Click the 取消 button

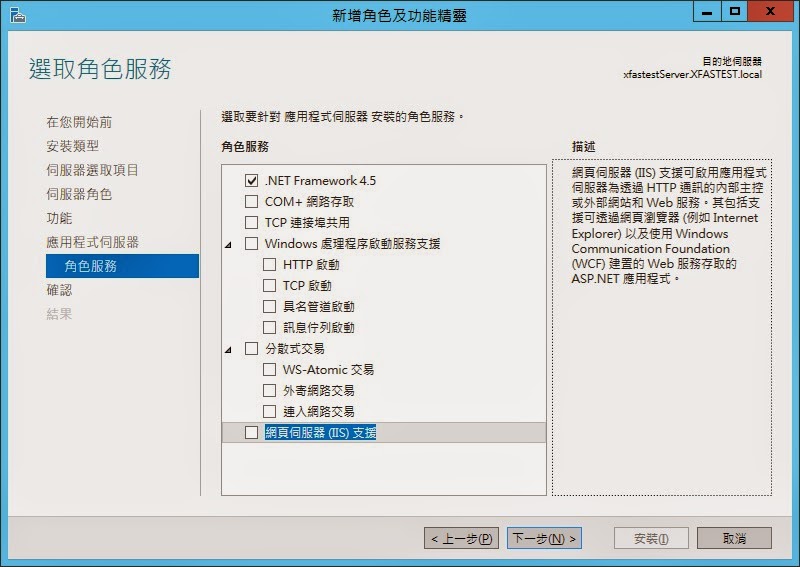click(x=734, y=538)
